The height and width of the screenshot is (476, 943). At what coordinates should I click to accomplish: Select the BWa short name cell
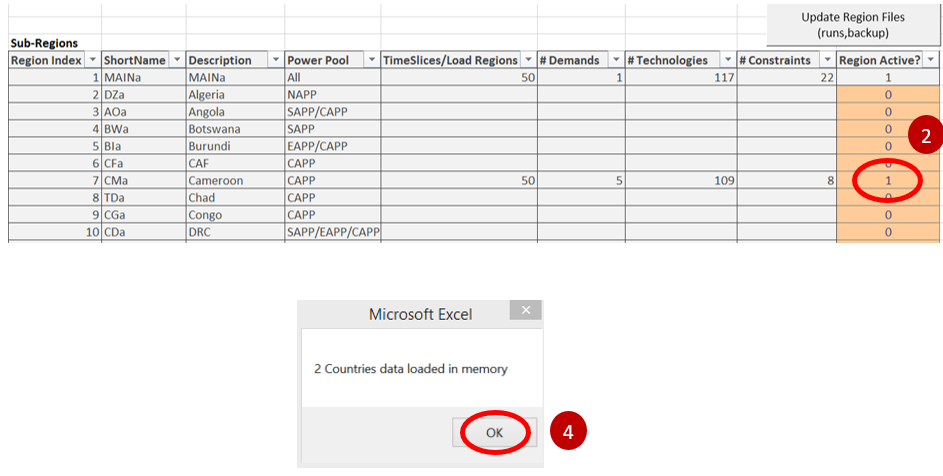click(144, 129)
